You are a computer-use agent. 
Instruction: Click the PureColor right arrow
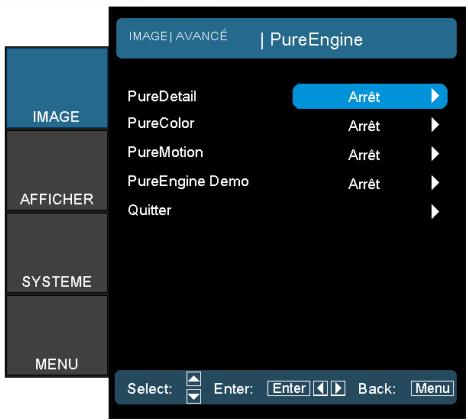point(435,125)
